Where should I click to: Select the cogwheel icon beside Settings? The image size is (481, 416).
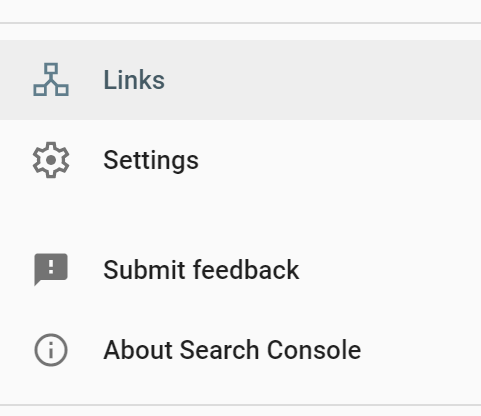51,160
